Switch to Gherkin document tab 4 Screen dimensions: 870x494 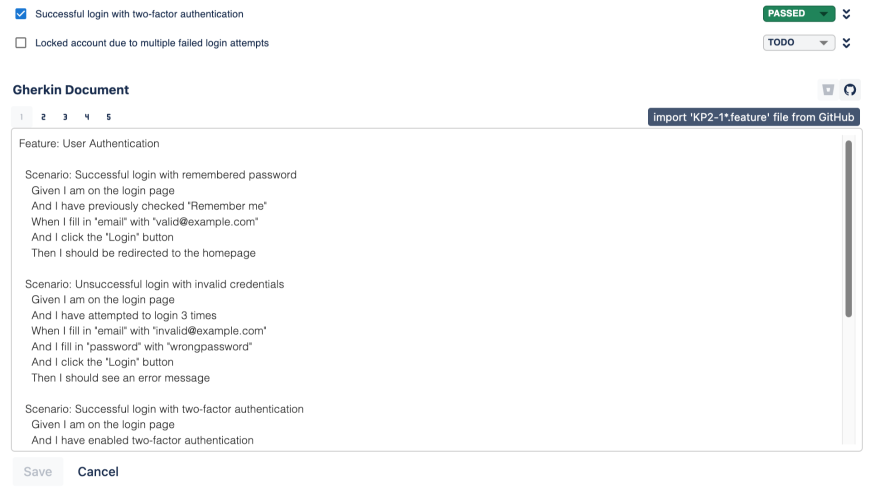(x=87, y=117)
